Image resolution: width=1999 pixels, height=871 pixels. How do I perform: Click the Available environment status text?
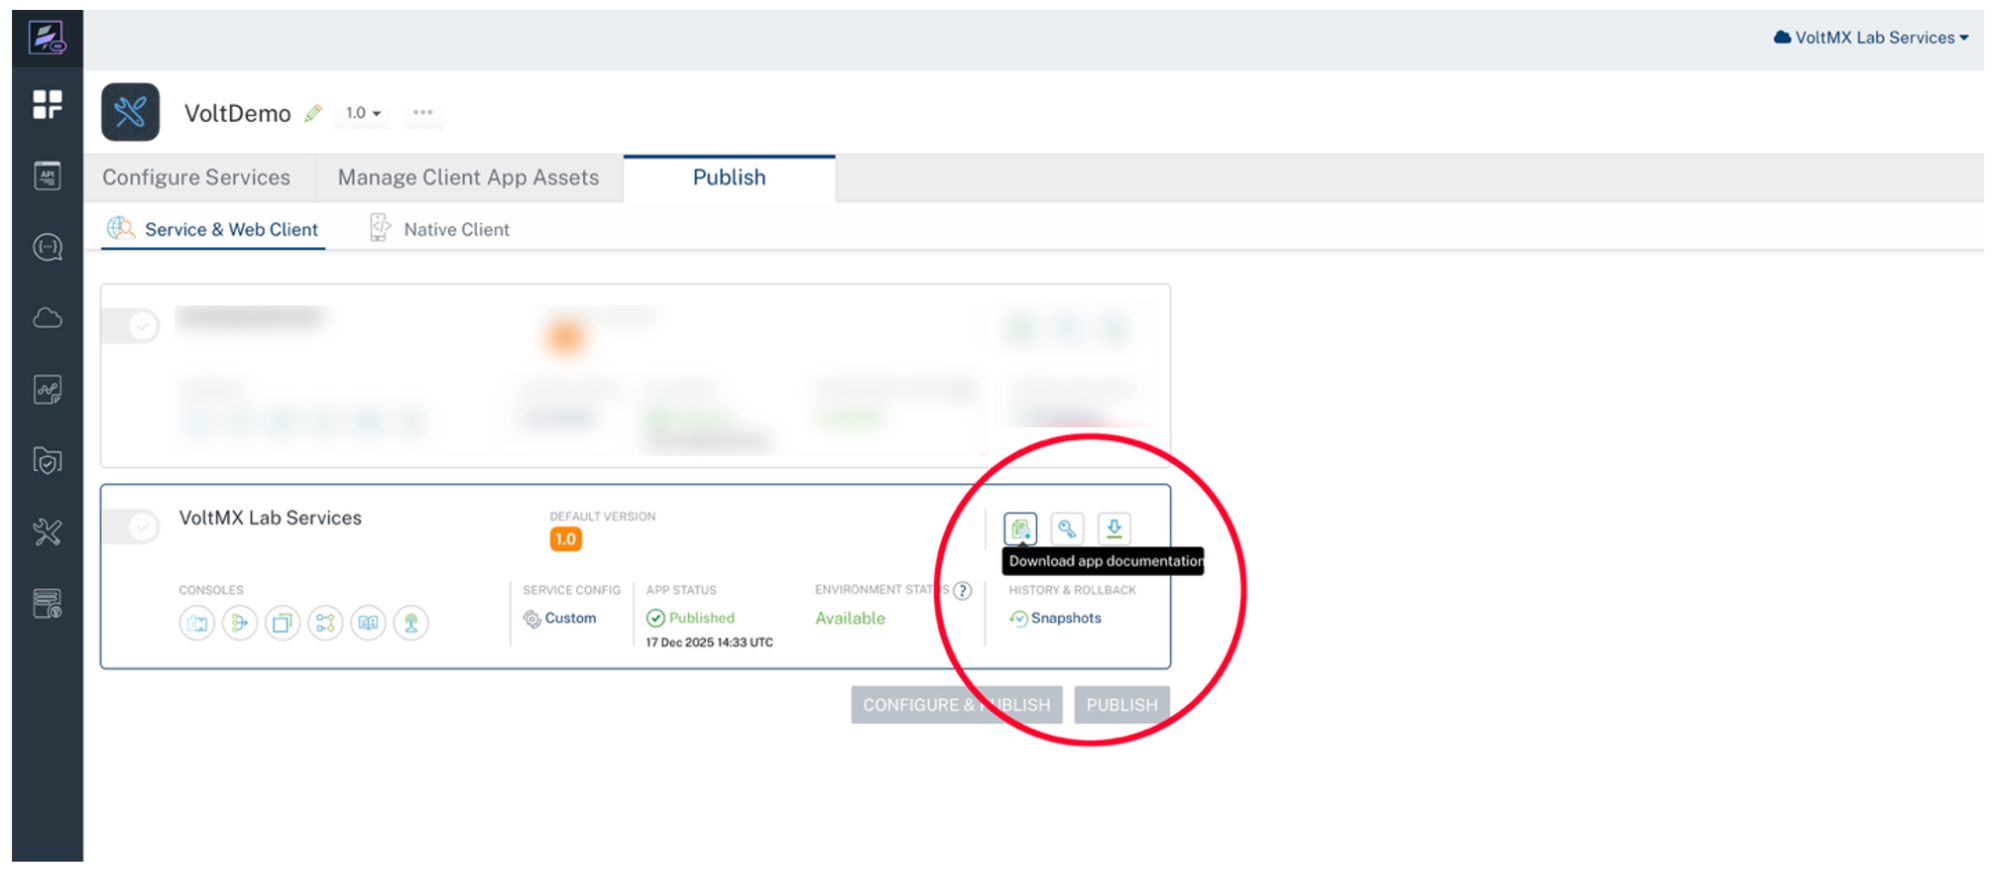(850, 618)
